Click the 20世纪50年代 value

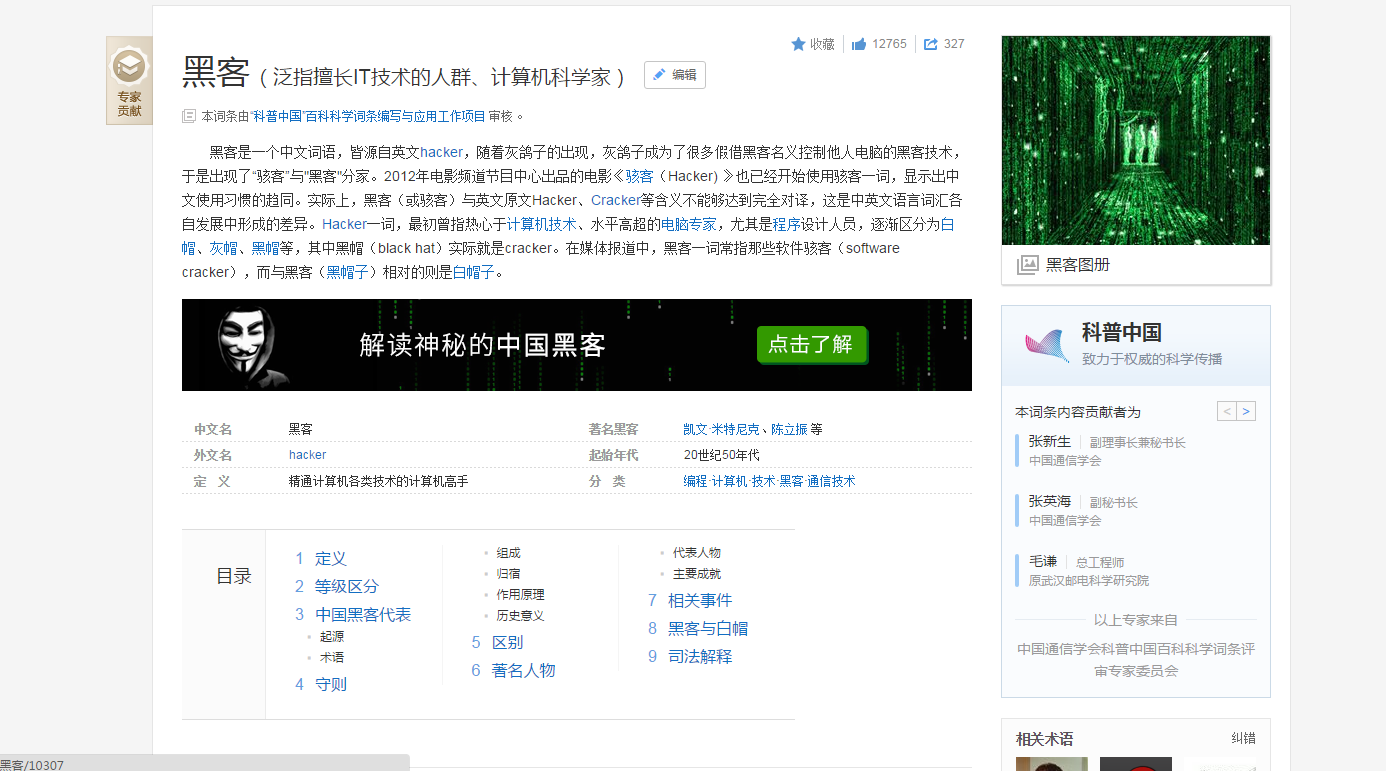click(x=722, y=455)
